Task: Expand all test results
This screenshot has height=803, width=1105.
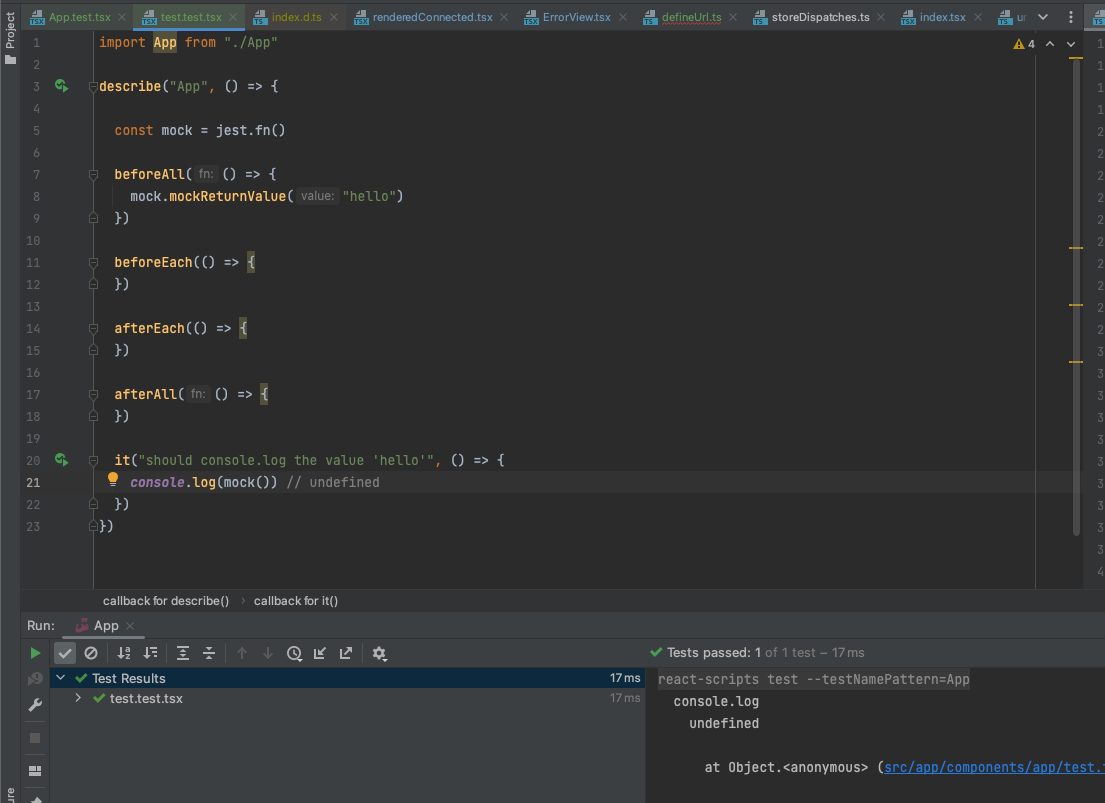Action: pos(183,653)
